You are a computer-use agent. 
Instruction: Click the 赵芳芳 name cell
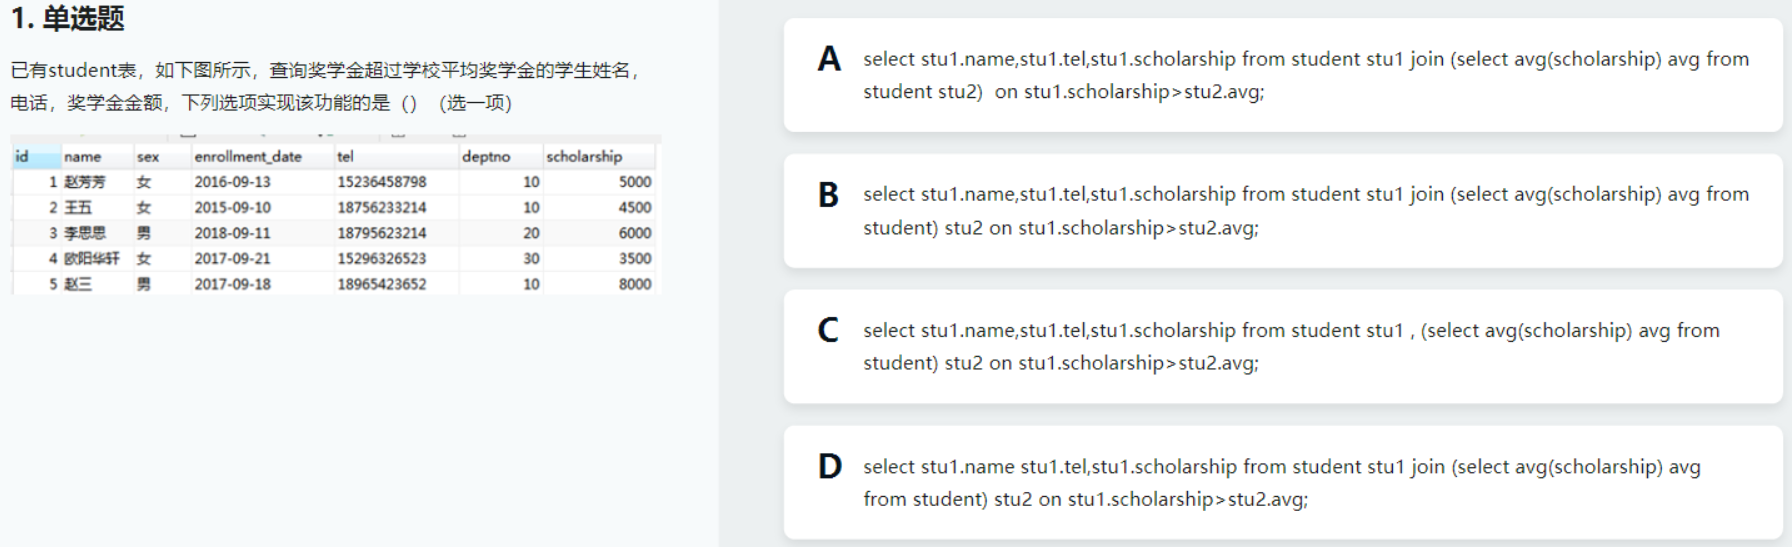[85, 182]
